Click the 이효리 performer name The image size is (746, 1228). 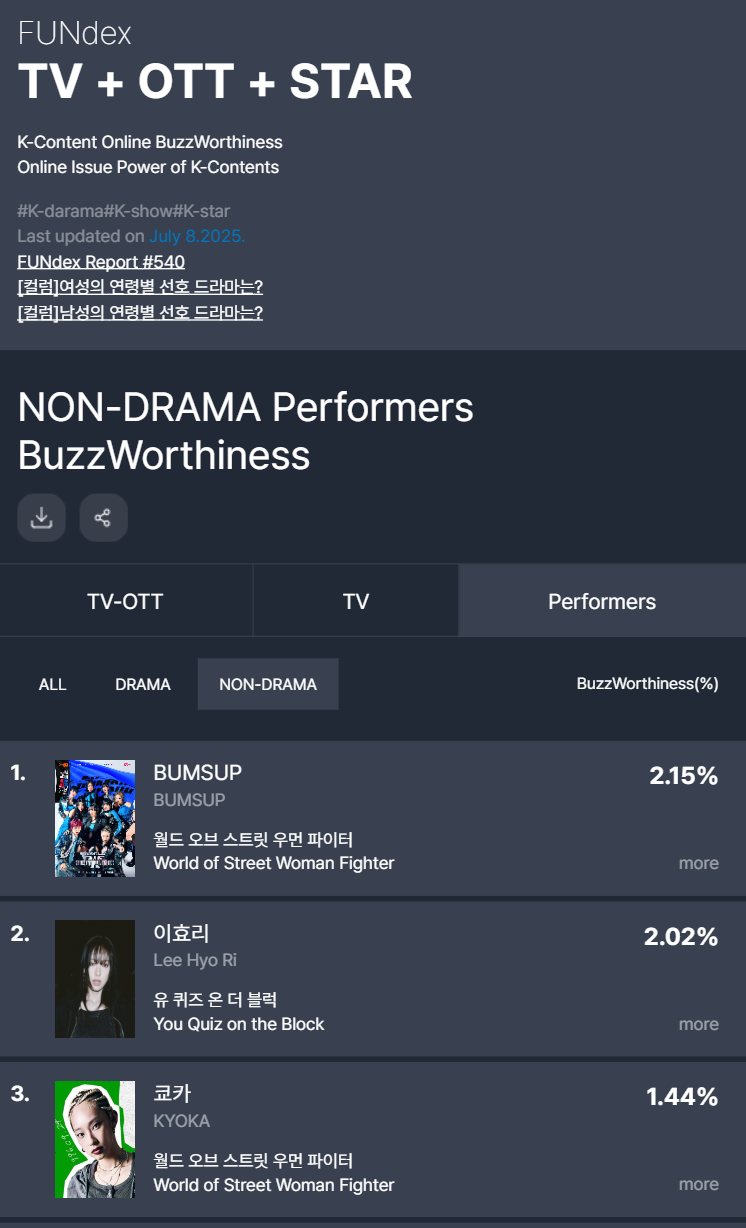pos(181,933)
